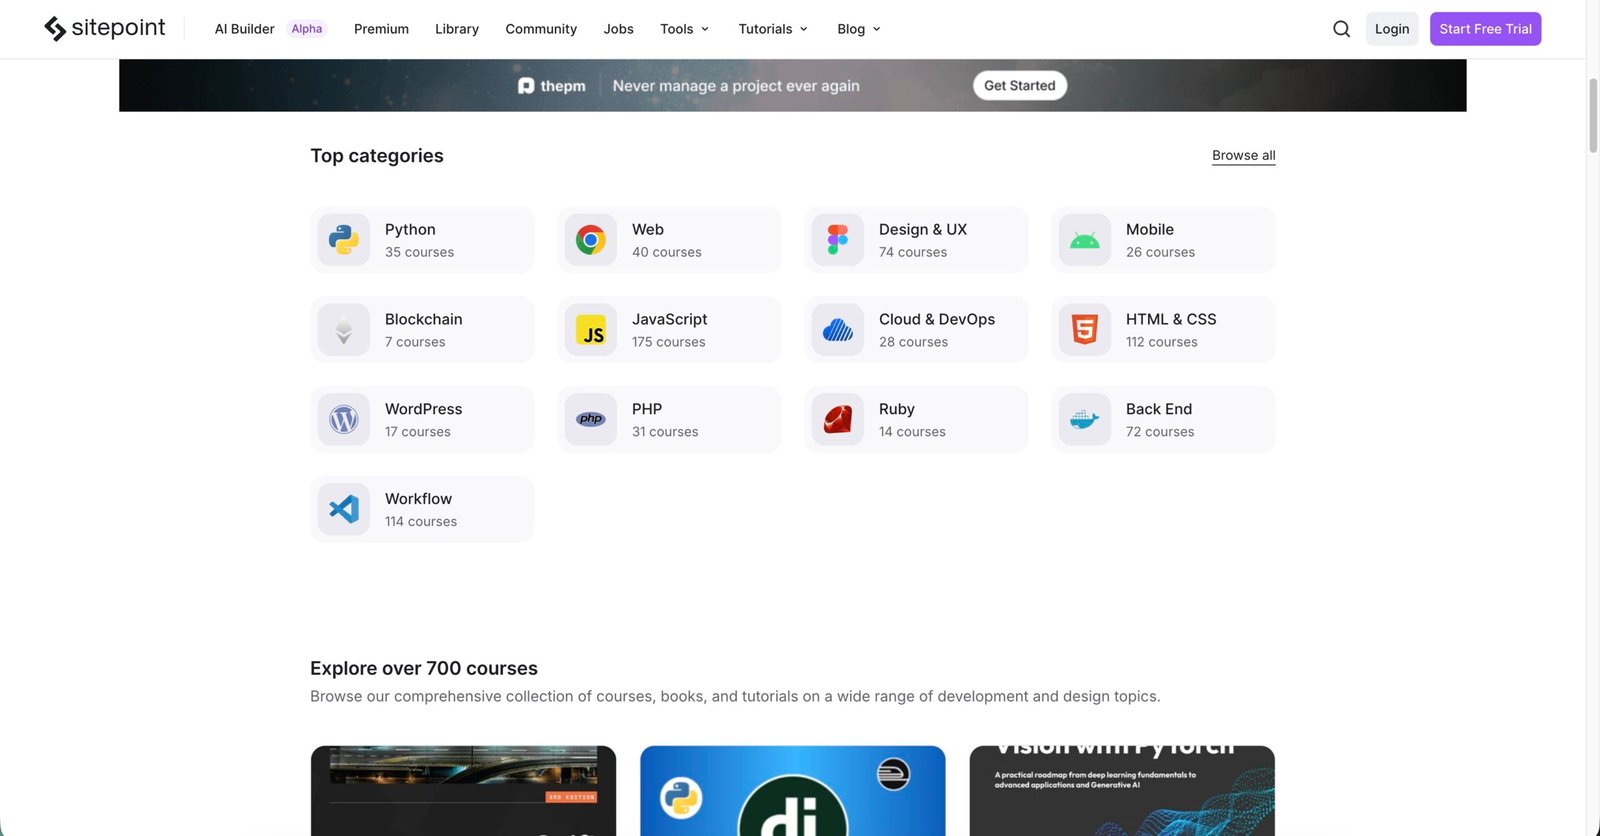Click the Figma icon for Design & UX

pyautogui.click(x=838, y=240)
